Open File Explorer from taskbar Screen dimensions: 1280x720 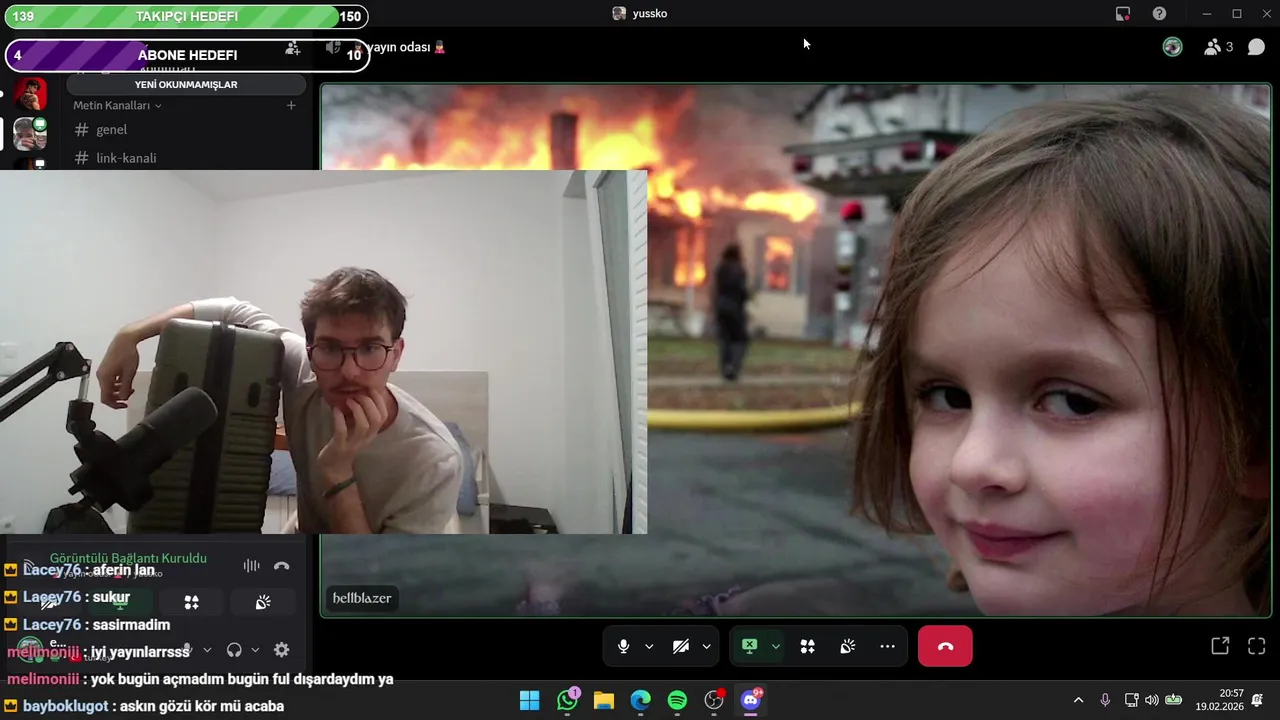click(603, 700)
